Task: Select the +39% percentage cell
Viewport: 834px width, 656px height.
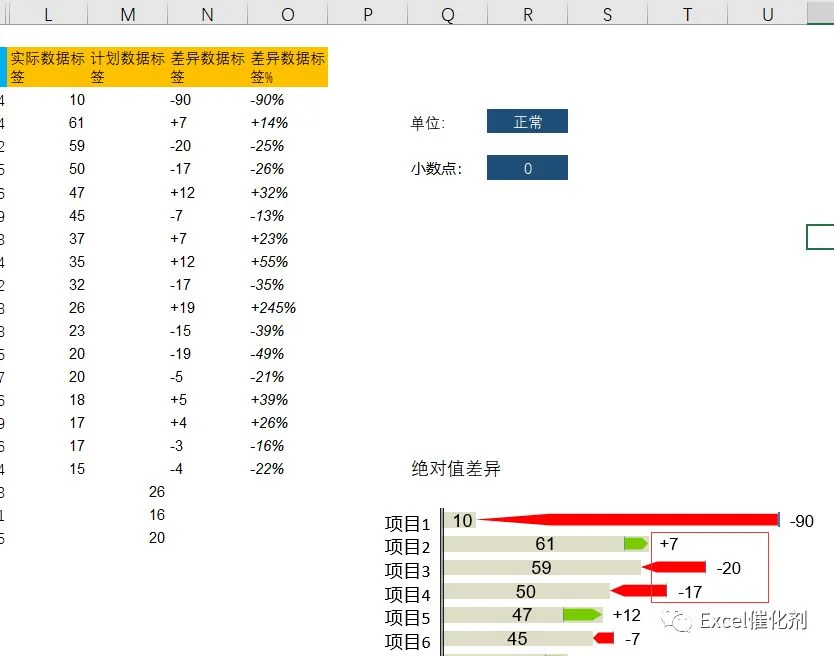Action: click(288, 400)
